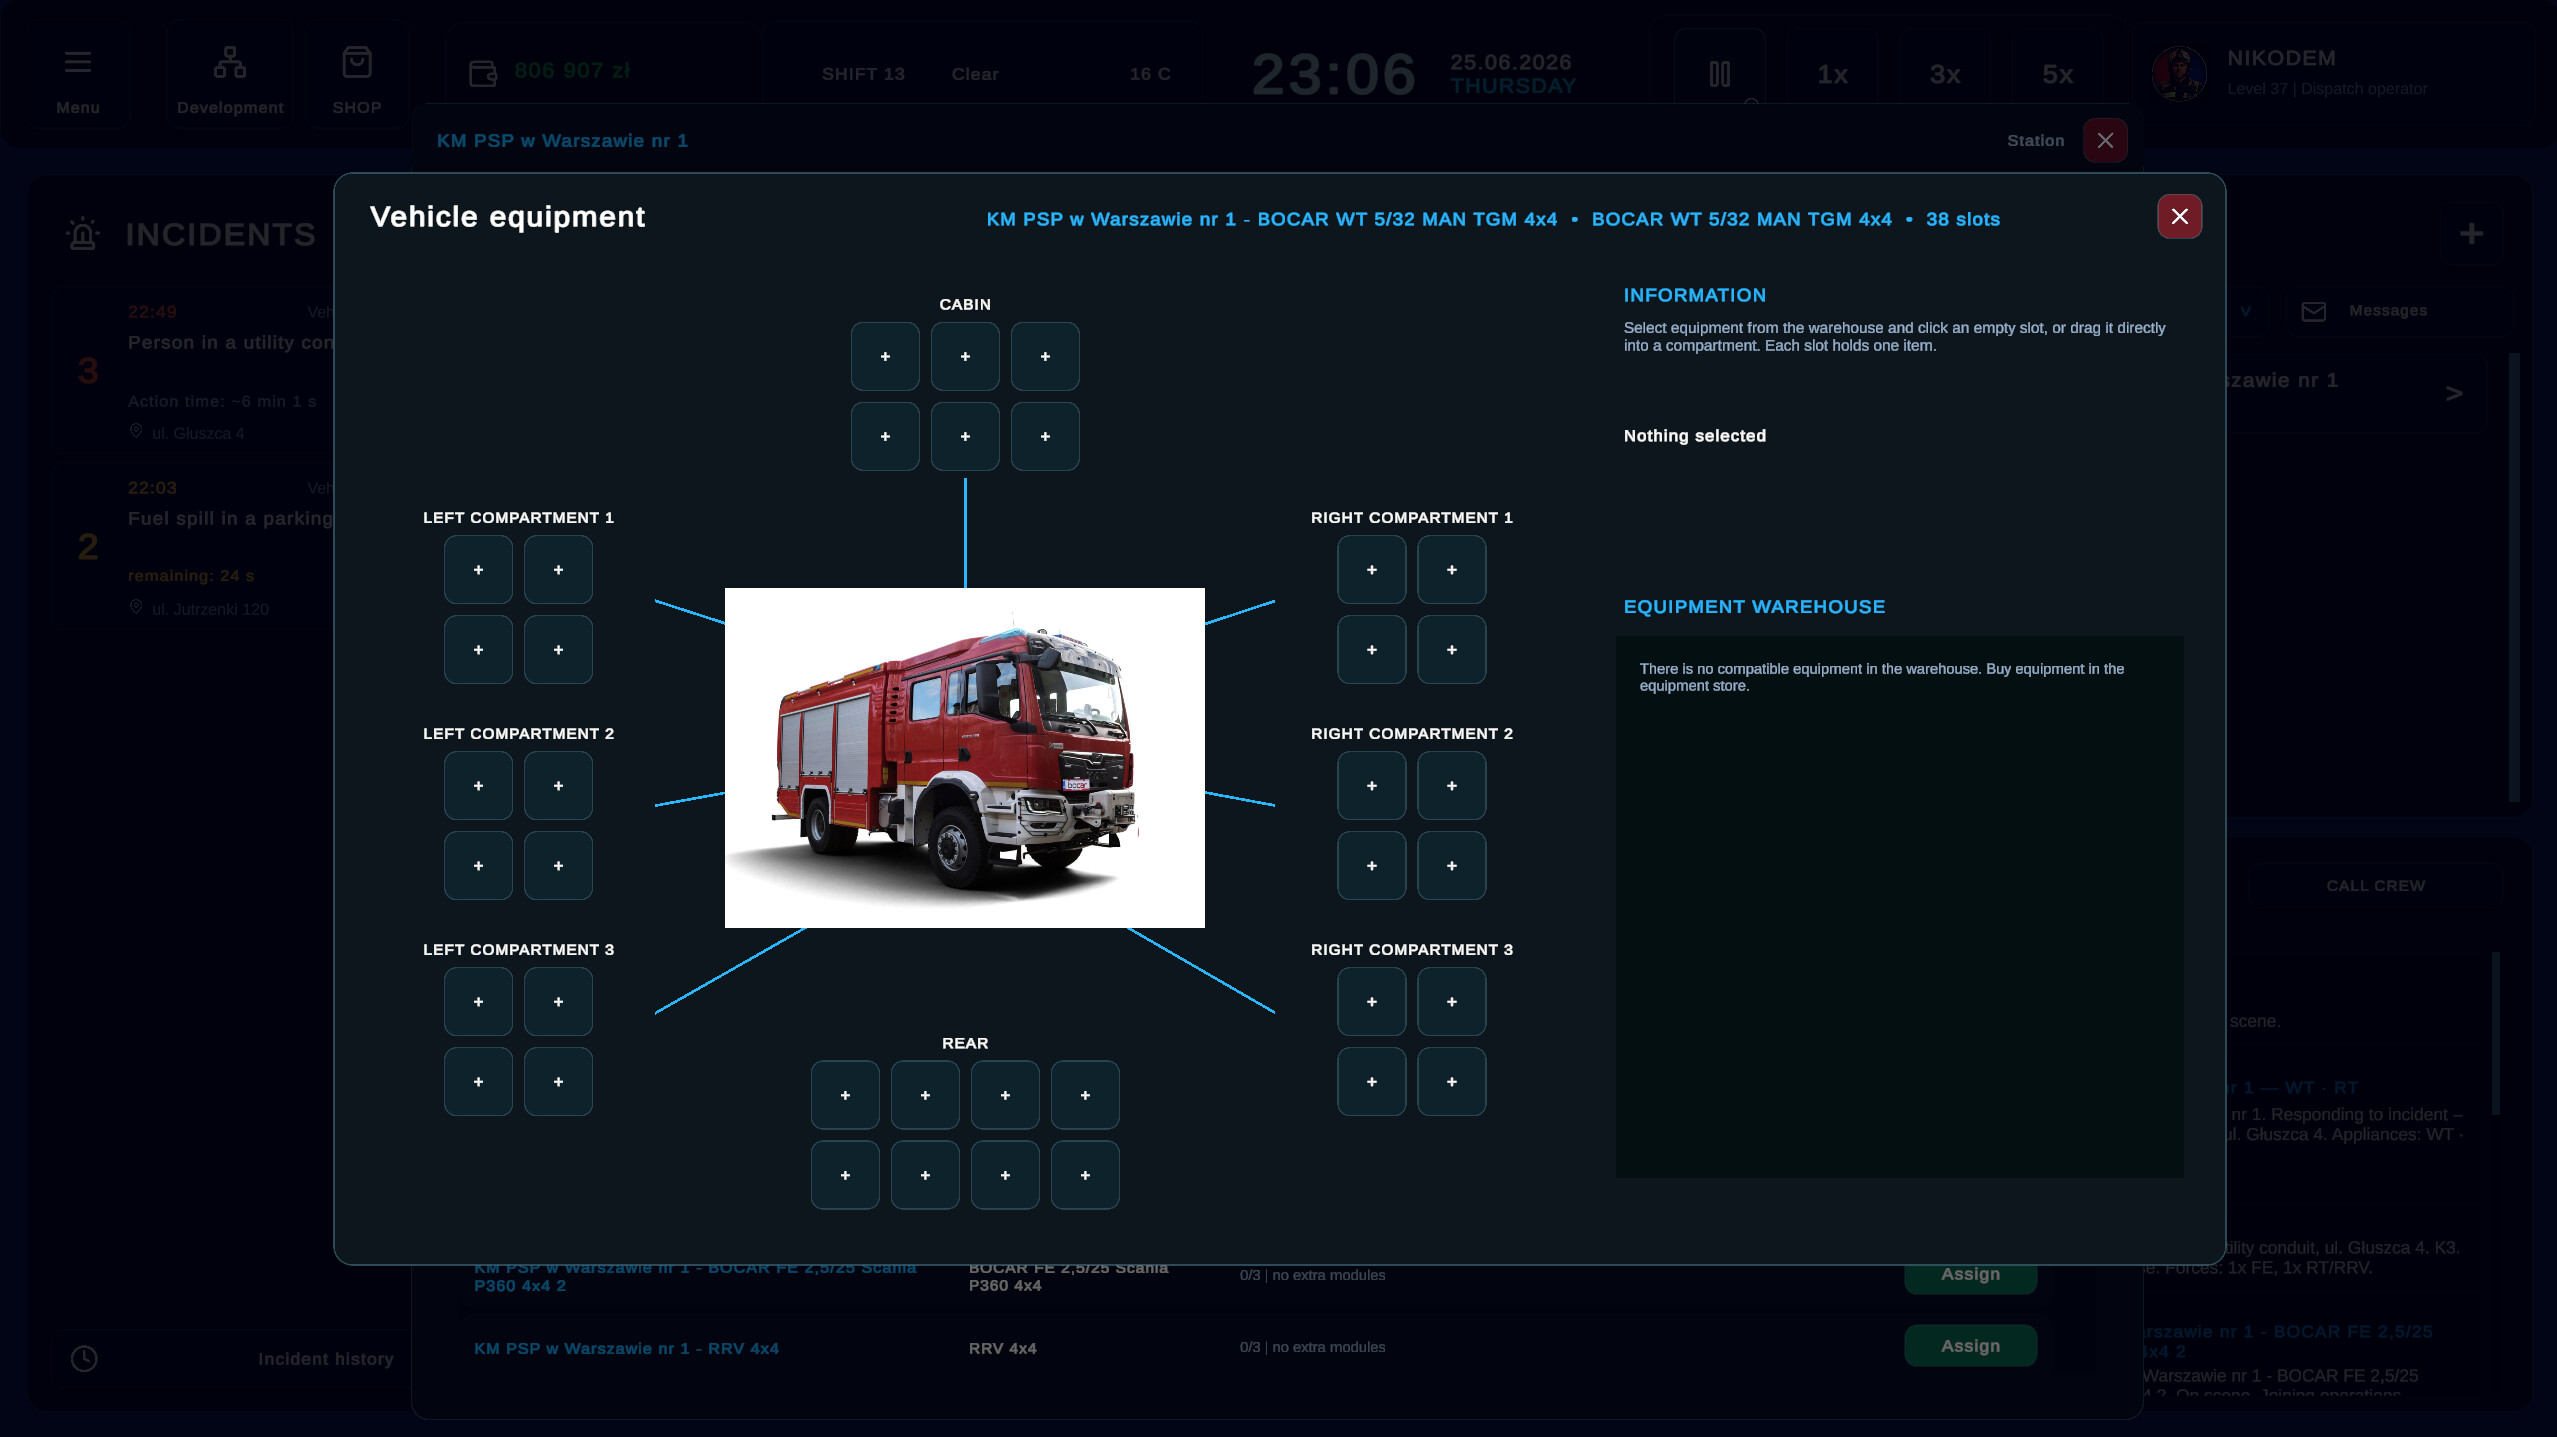The height and width of the screenshot is (1437, 2557).
Task: Click the wallet balance icon
Action: [x=483, y=73]
